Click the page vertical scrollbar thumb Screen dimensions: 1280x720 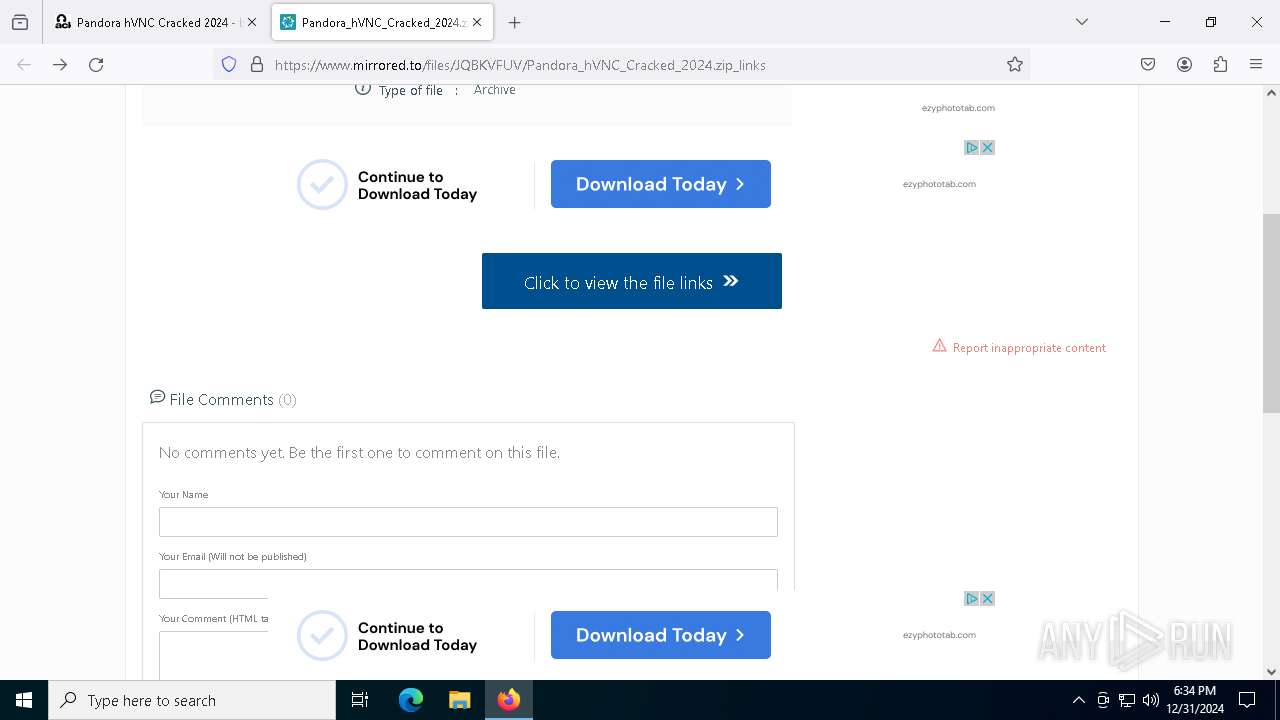[x=1271, y=313]
